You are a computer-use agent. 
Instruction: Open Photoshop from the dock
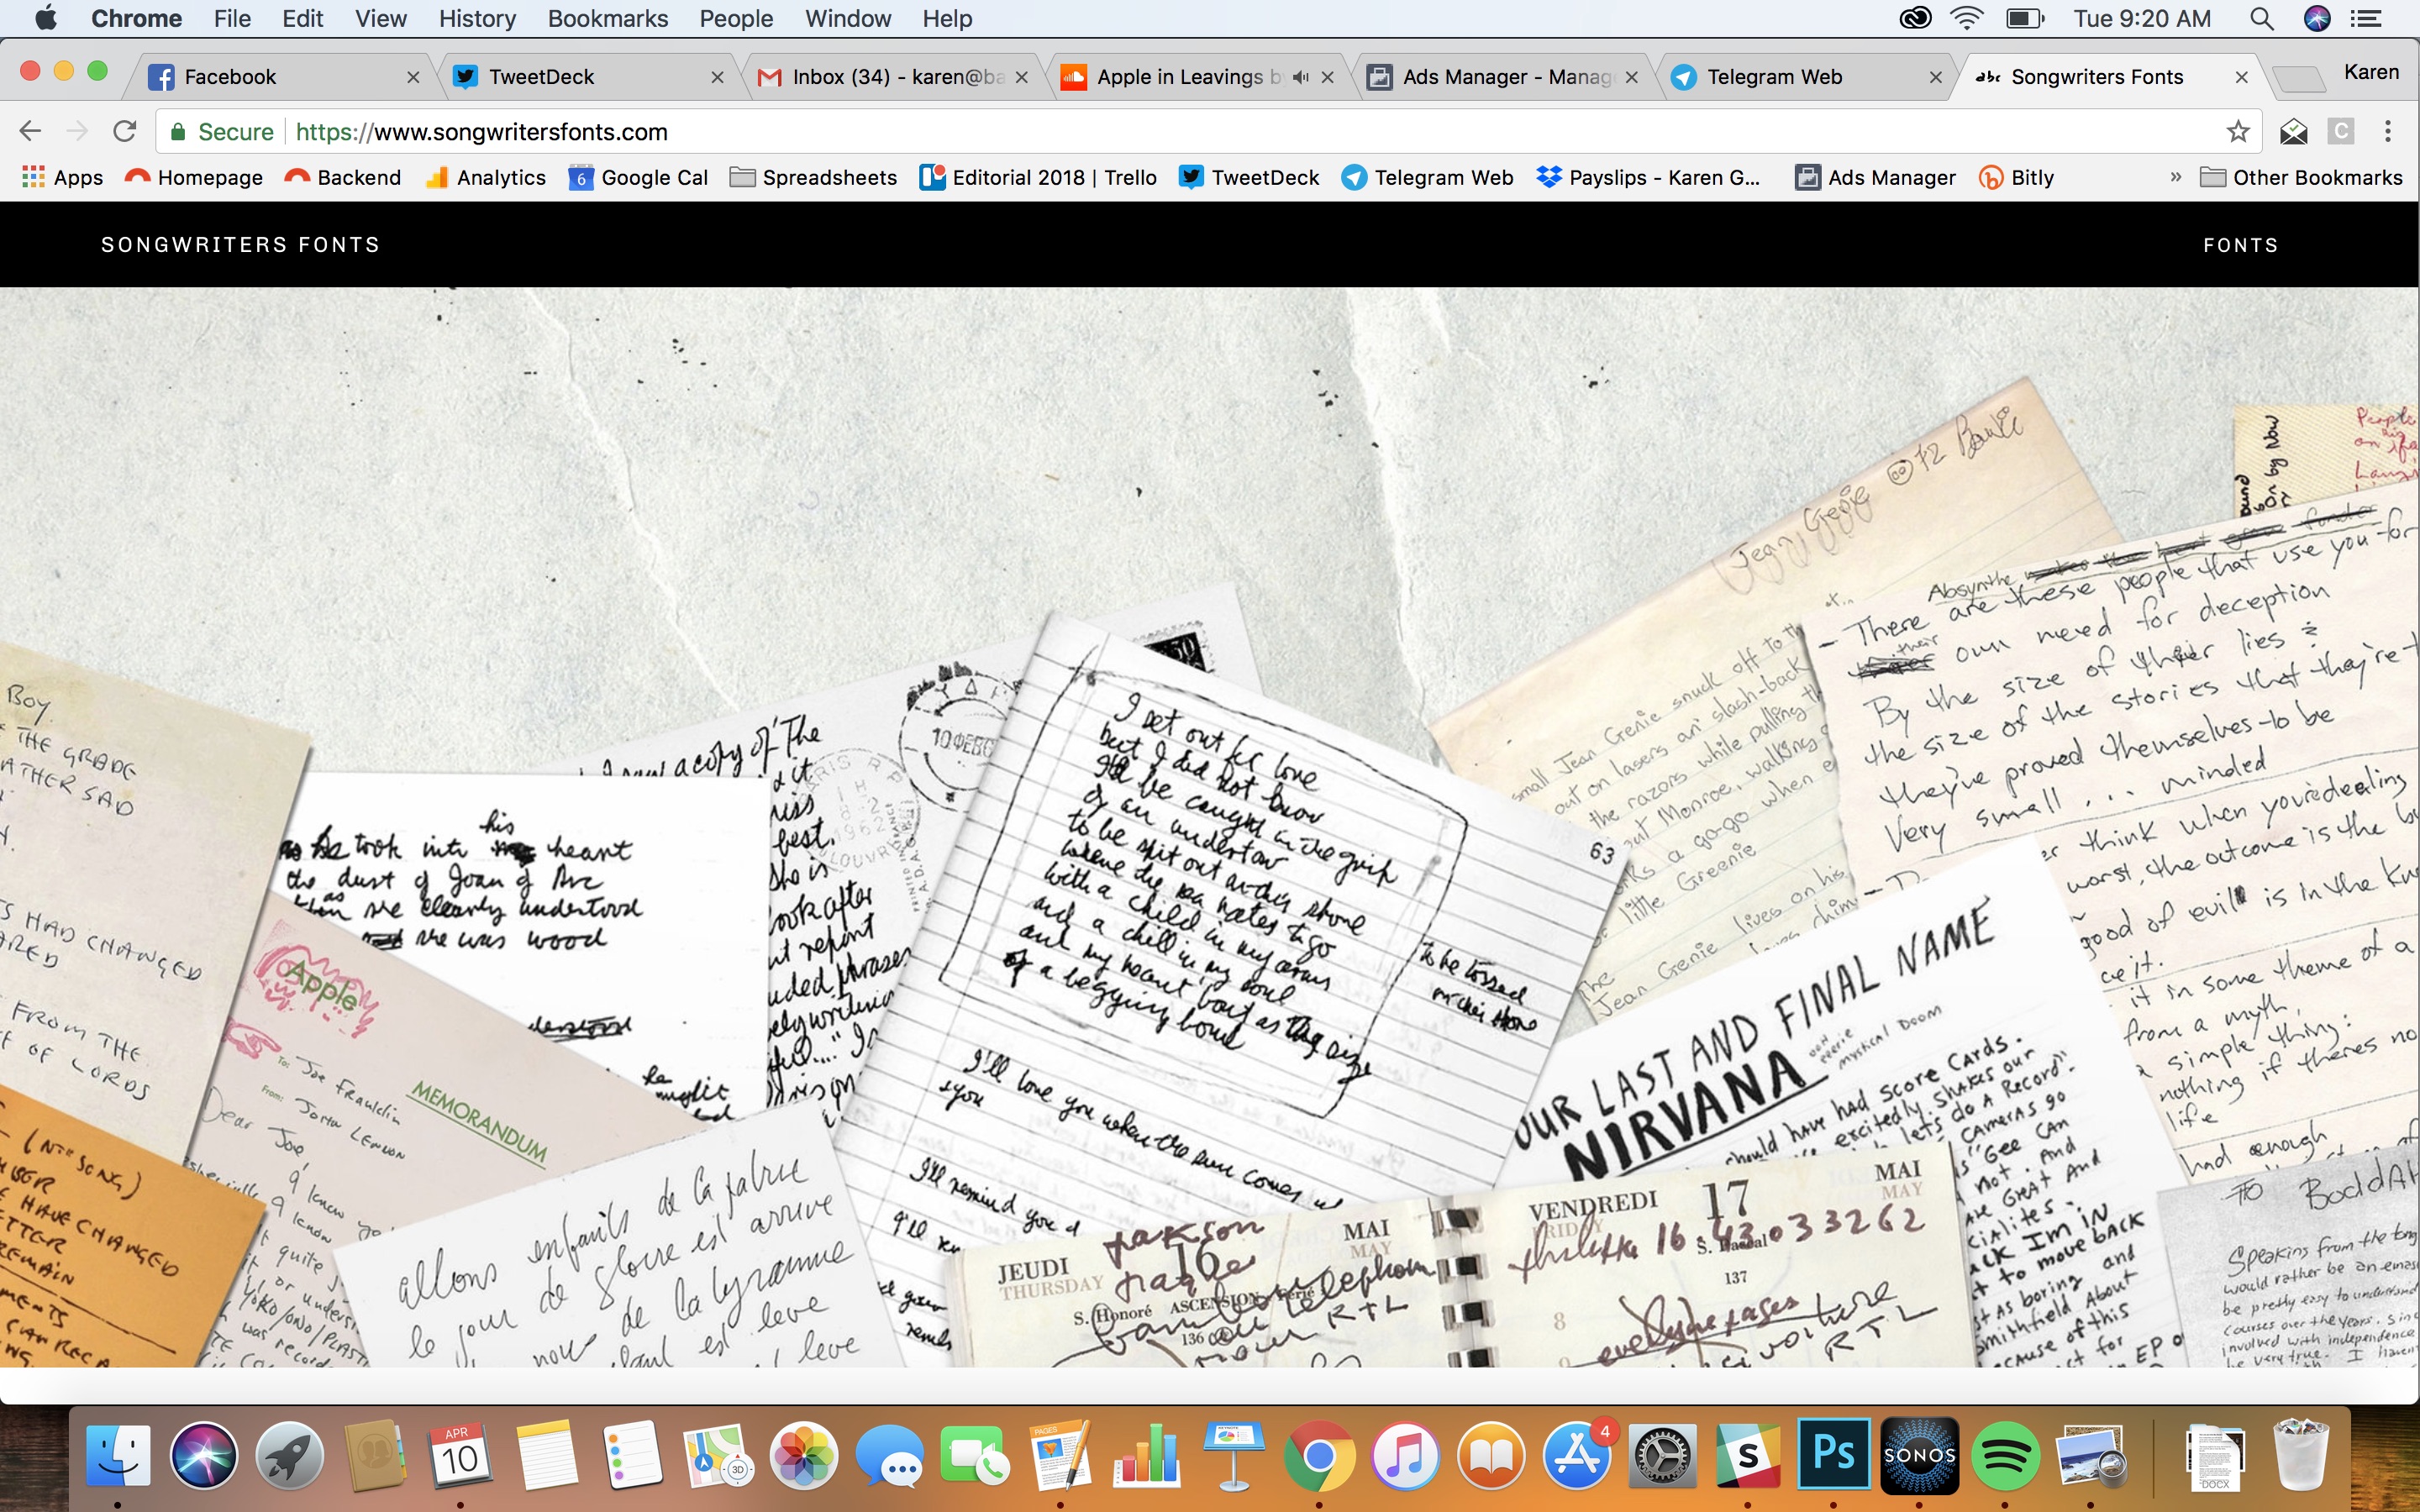coord(1834,1454)
